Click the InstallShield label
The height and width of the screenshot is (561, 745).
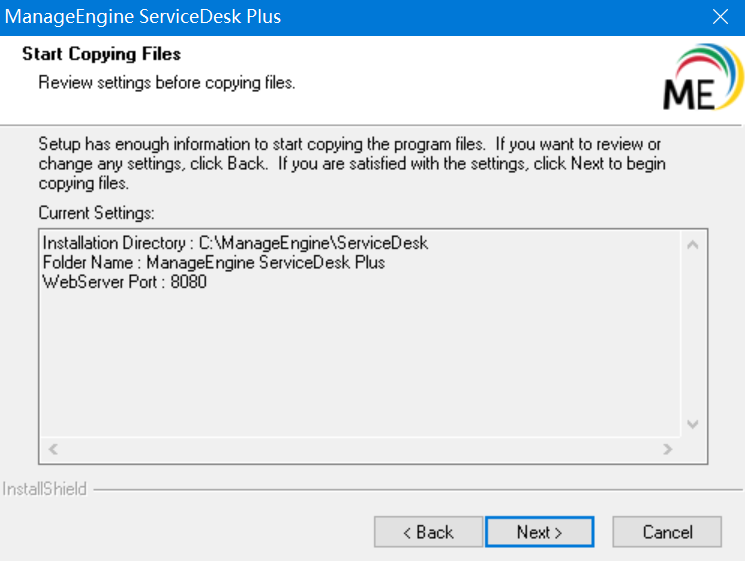(x=45, y=489)
